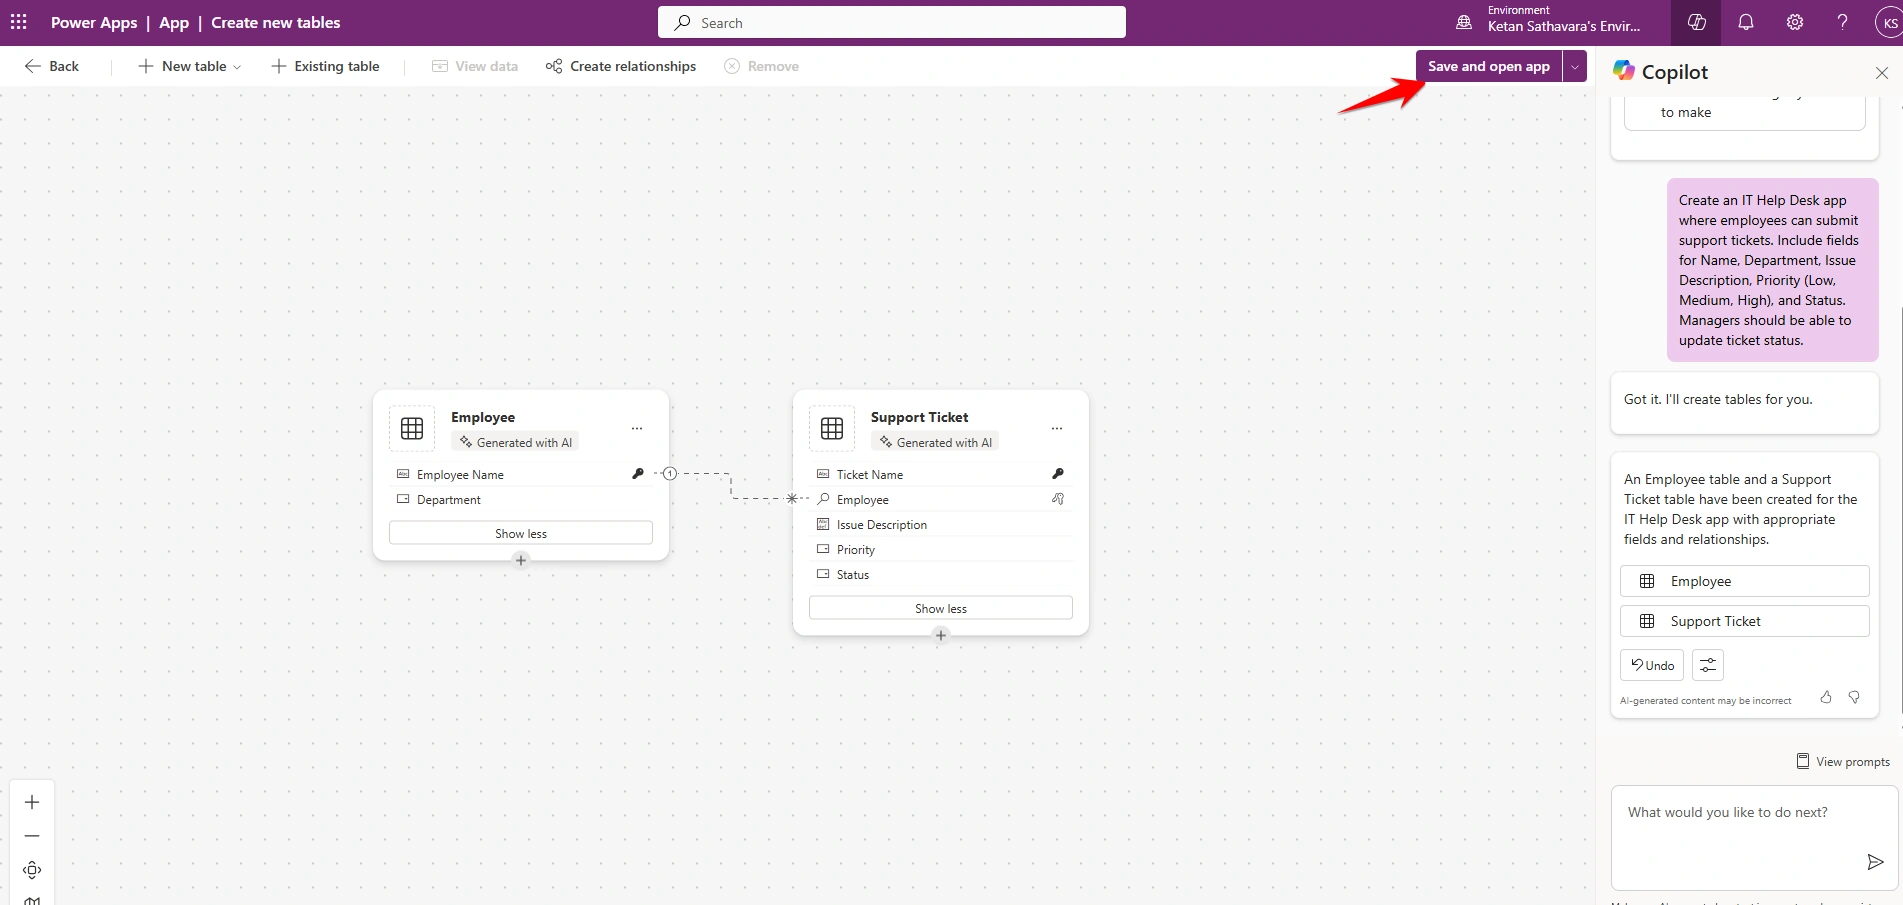The width and height of the screenshot is (1903, 905).
Task: Expand the New table dropdown
Action: coord(189,66)
